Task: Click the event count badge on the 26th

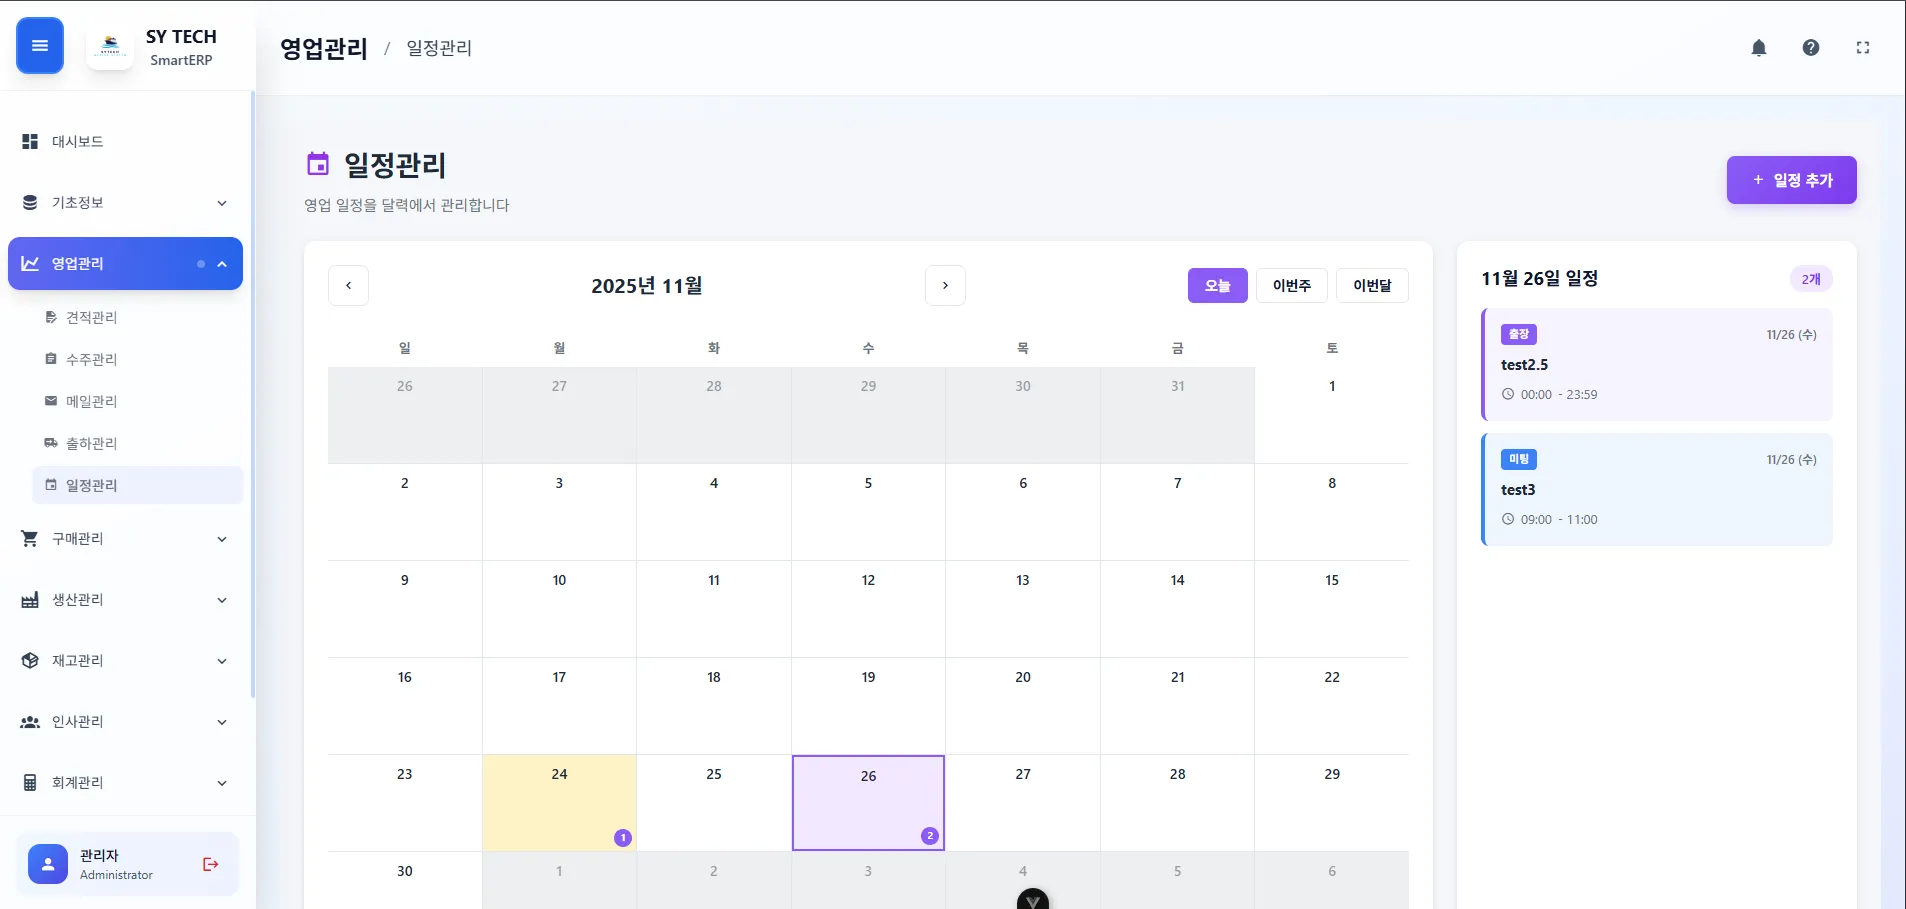Action: 930,836
